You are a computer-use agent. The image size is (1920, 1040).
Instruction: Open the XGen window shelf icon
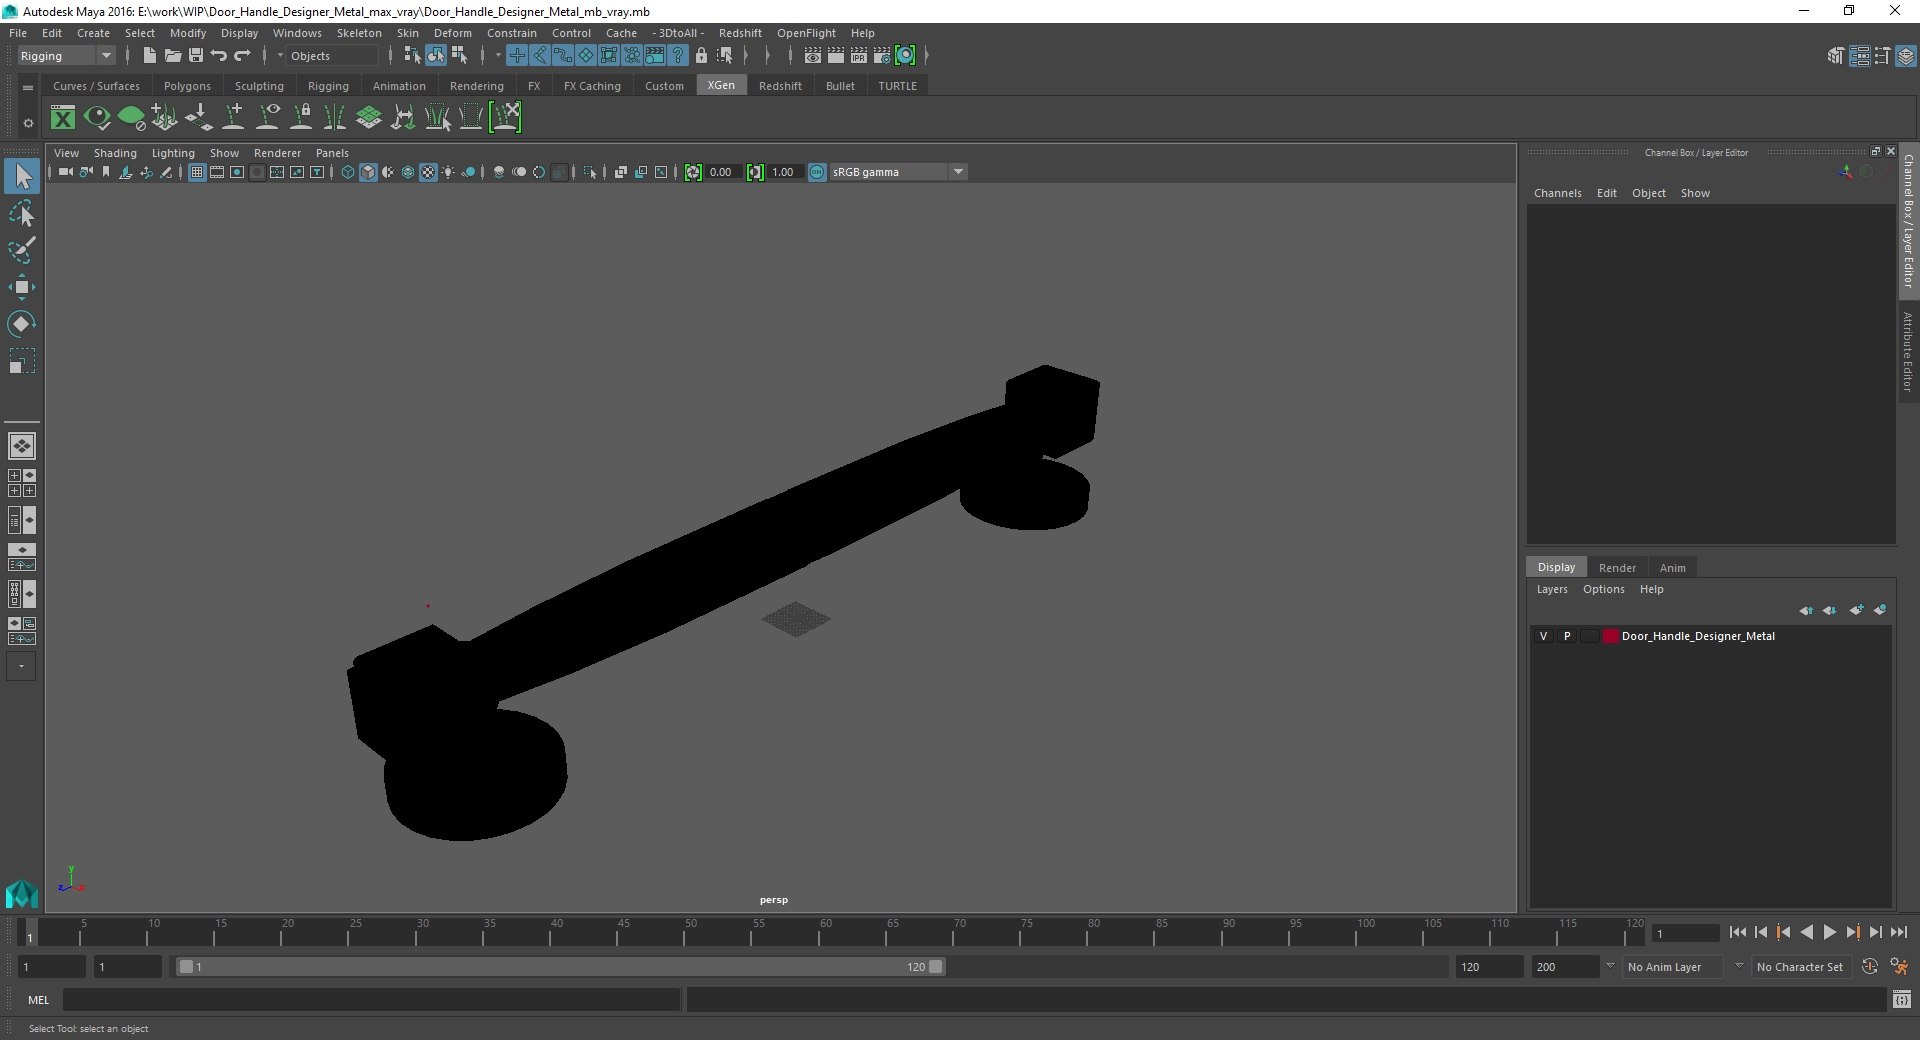63,118
